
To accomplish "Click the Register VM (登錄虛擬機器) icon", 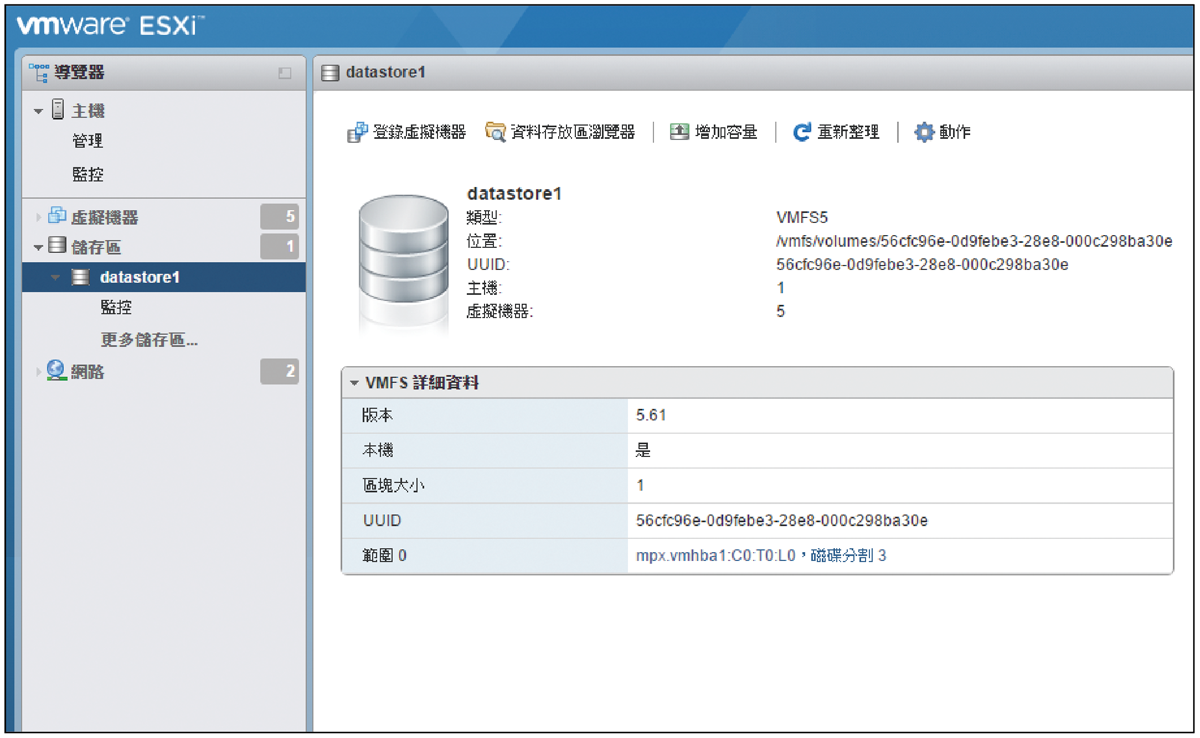I will tap(357, 132).
